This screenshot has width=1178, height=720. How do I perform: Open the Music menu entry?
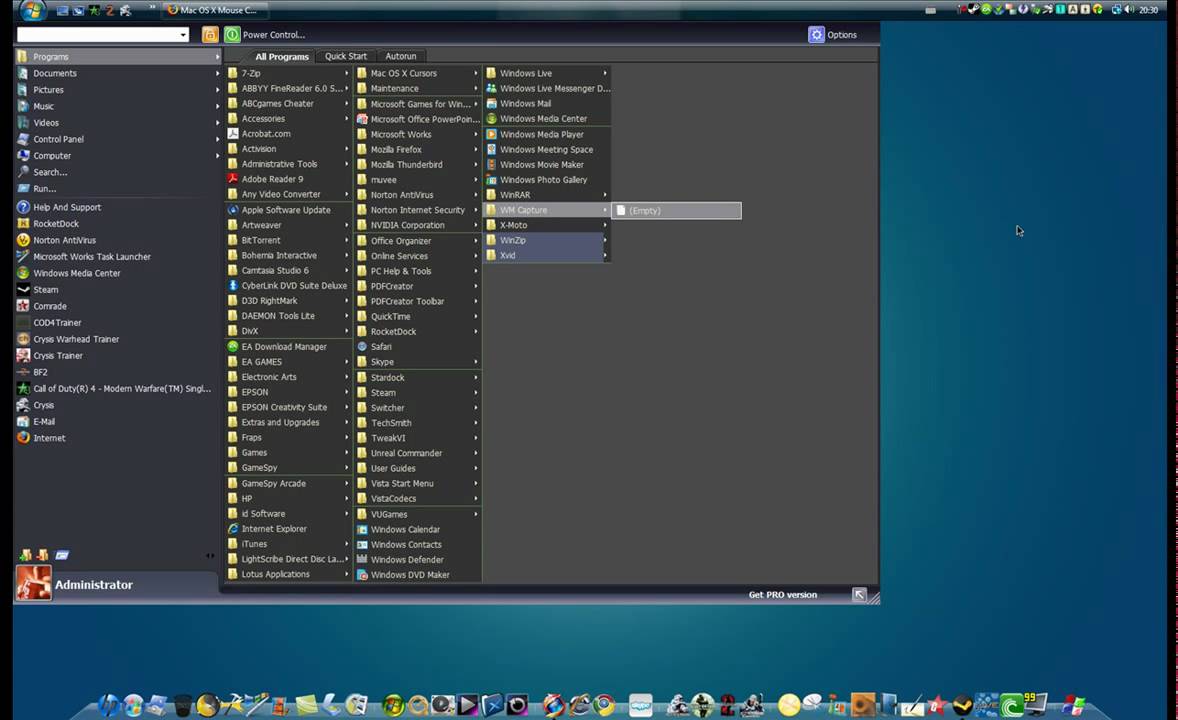[117, 107]
